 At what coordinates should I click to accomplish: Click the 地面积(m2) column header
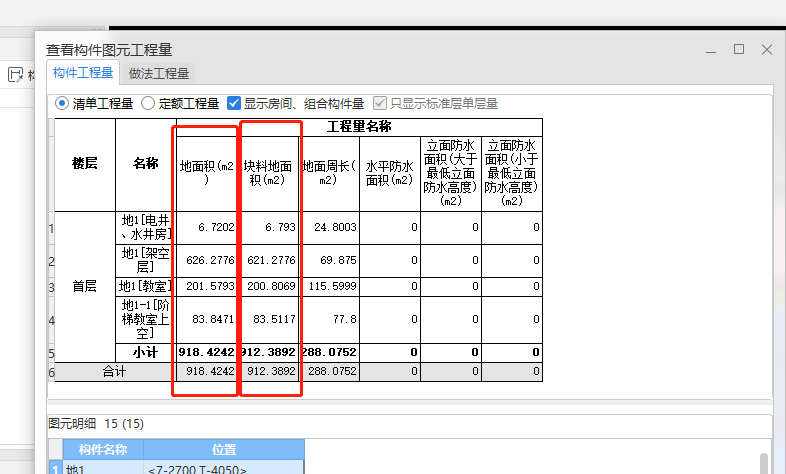207,173
